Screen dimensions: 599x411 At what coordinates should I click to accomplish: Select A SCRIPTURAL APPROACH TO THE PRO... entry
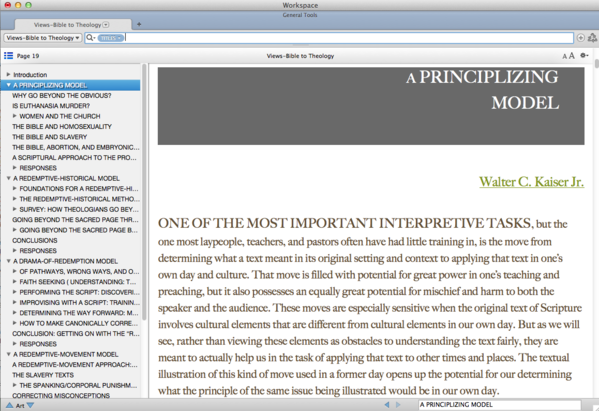pos(74,157)
